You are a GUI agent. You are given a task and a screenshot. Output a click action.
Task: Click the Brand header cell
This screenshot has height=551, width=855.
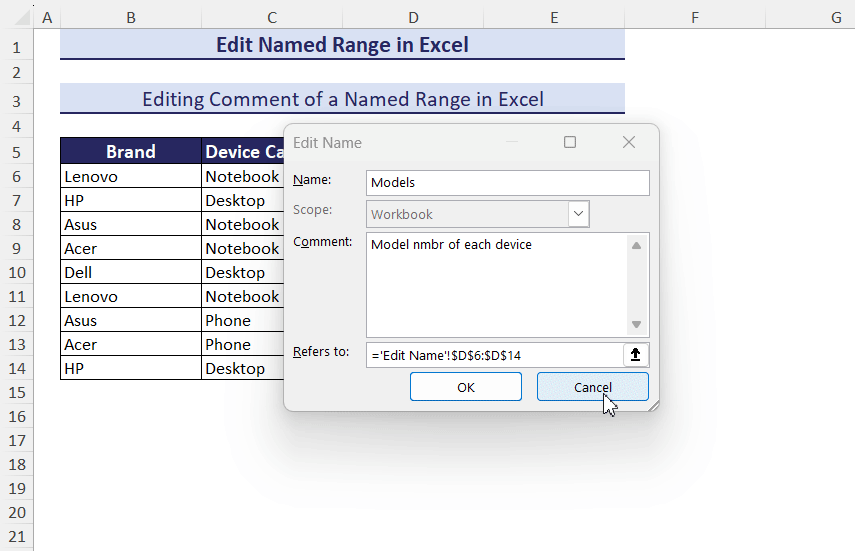click(131, 151)
